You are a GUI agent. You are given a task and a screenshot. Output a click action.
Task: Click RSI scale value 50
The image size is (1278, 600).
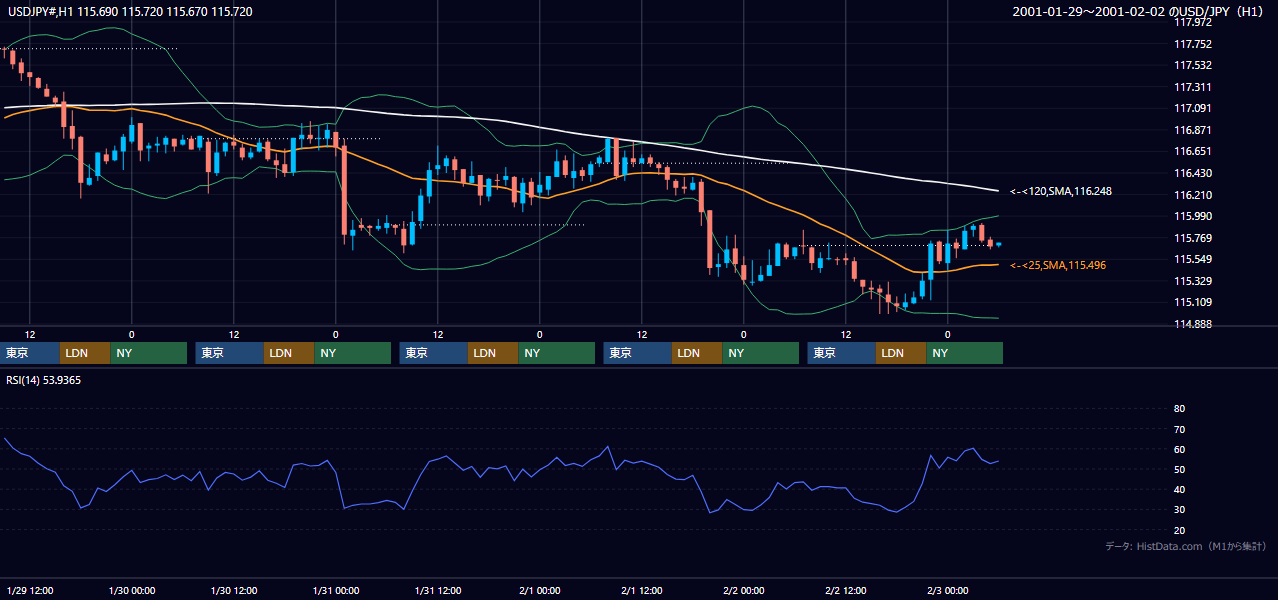[x=1179, y=469]
